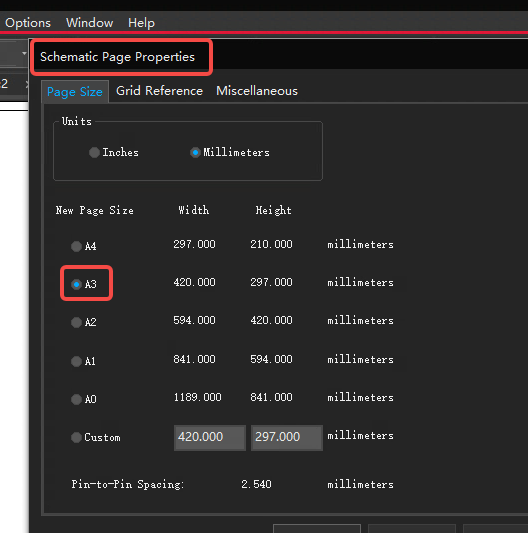Viewport: 528px width, 533px height.
Task: Open the Options menu
Action: [28, 23]
